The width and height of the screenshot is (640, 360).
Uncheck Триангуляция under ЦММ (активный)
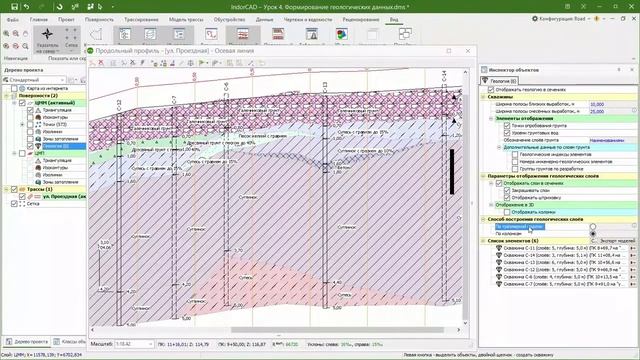pos(30,110)
